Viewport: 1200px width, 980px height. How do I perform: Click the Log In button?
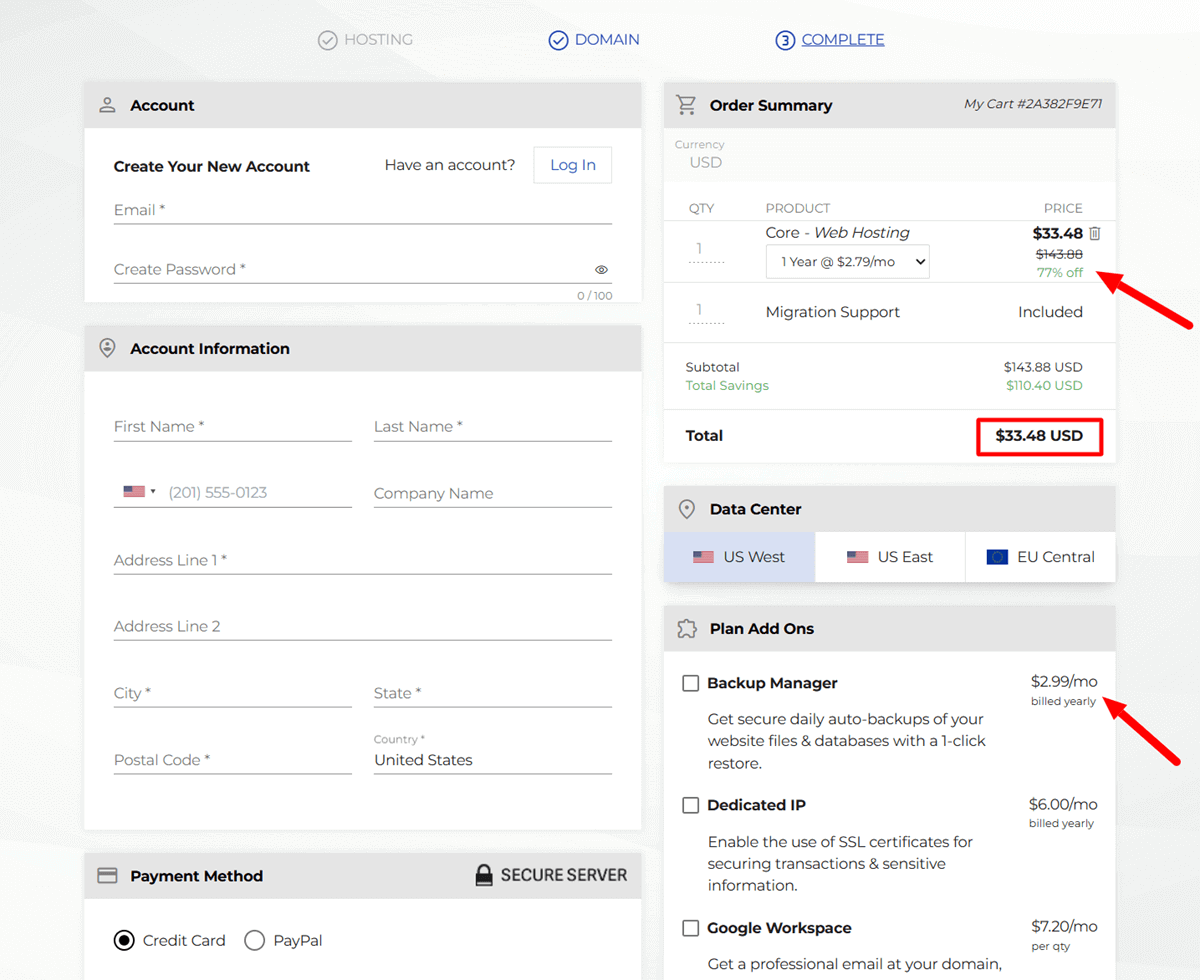click(x=572, y=164)
